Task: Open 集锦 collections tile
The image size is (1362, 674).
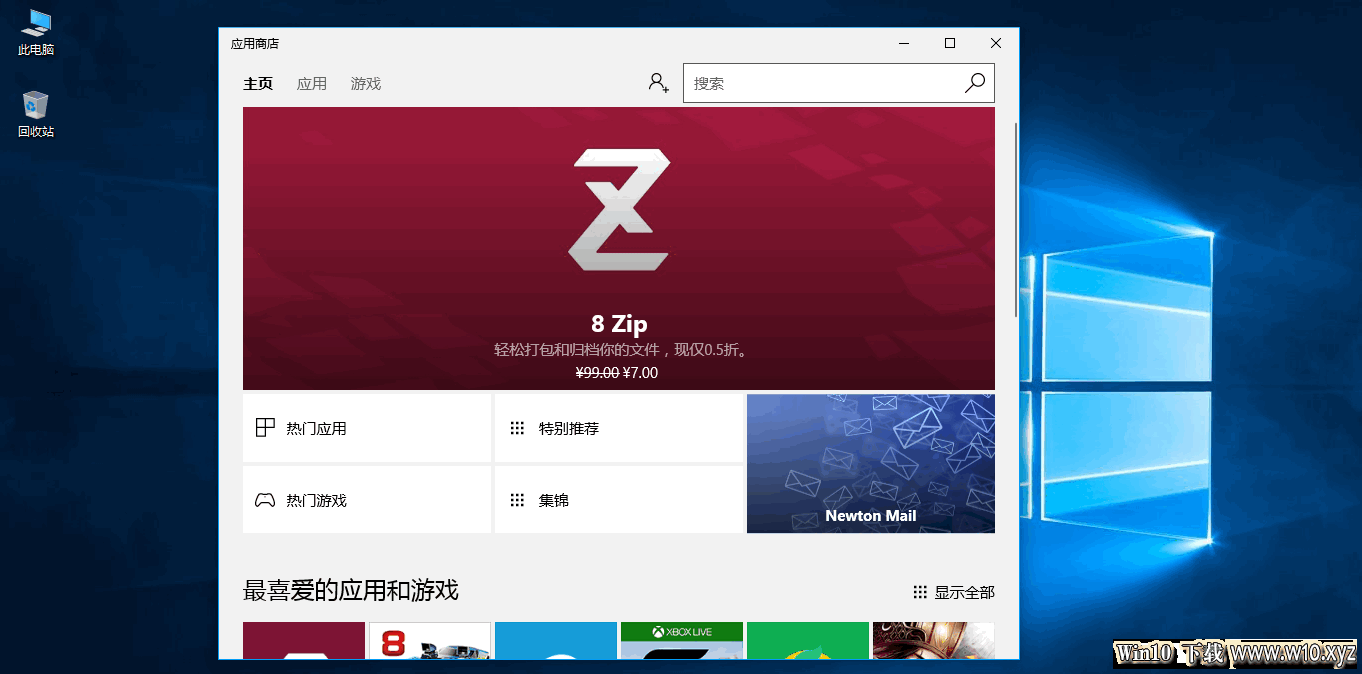Action: (619, 500)
